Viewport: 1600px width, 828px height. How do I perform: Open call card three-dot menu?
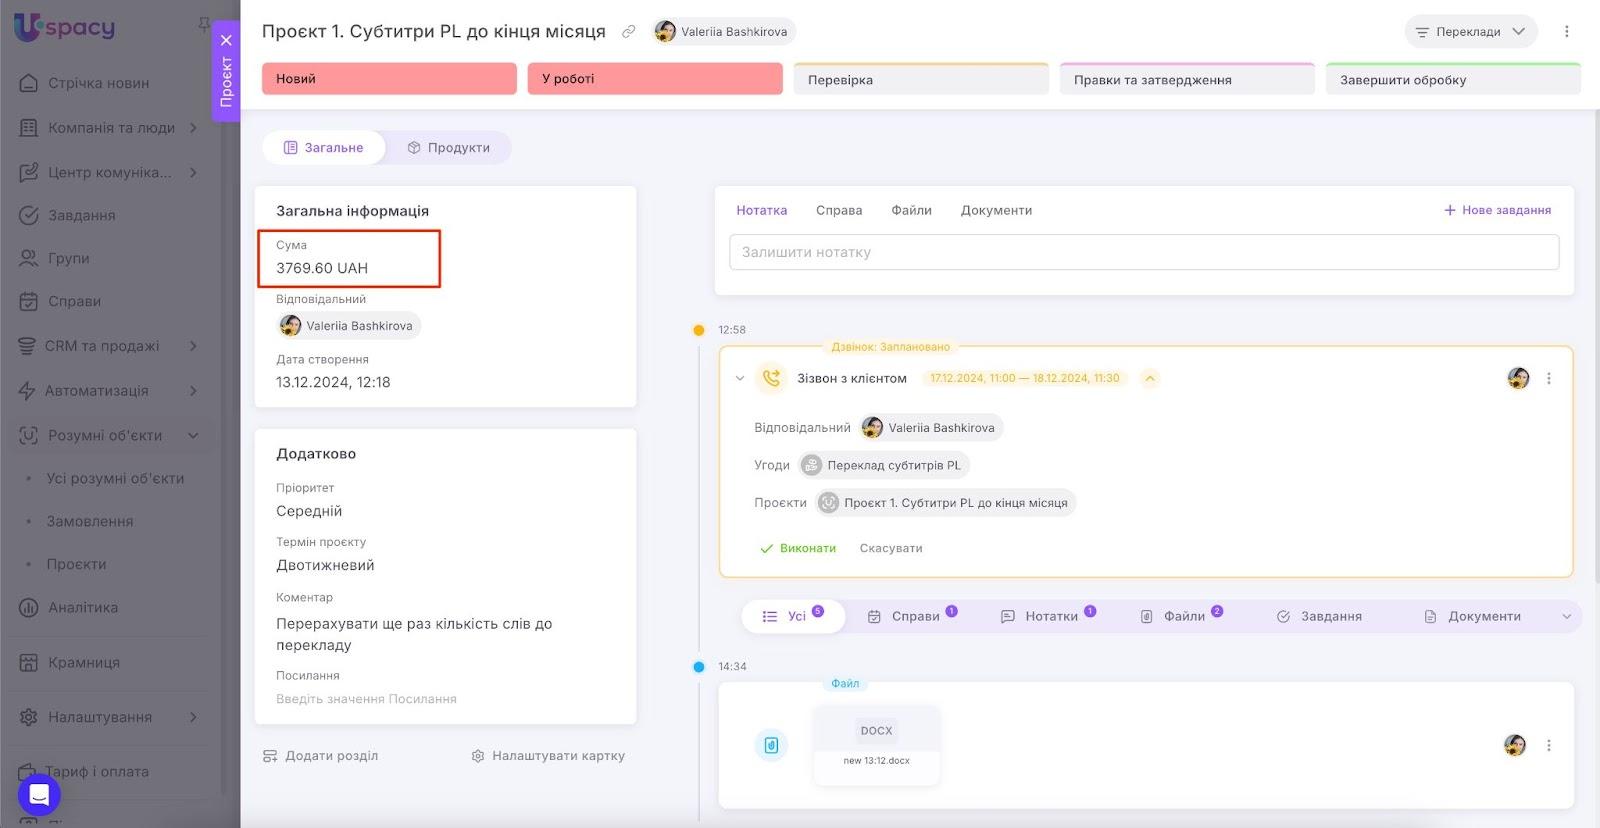tap(1549, 378)
